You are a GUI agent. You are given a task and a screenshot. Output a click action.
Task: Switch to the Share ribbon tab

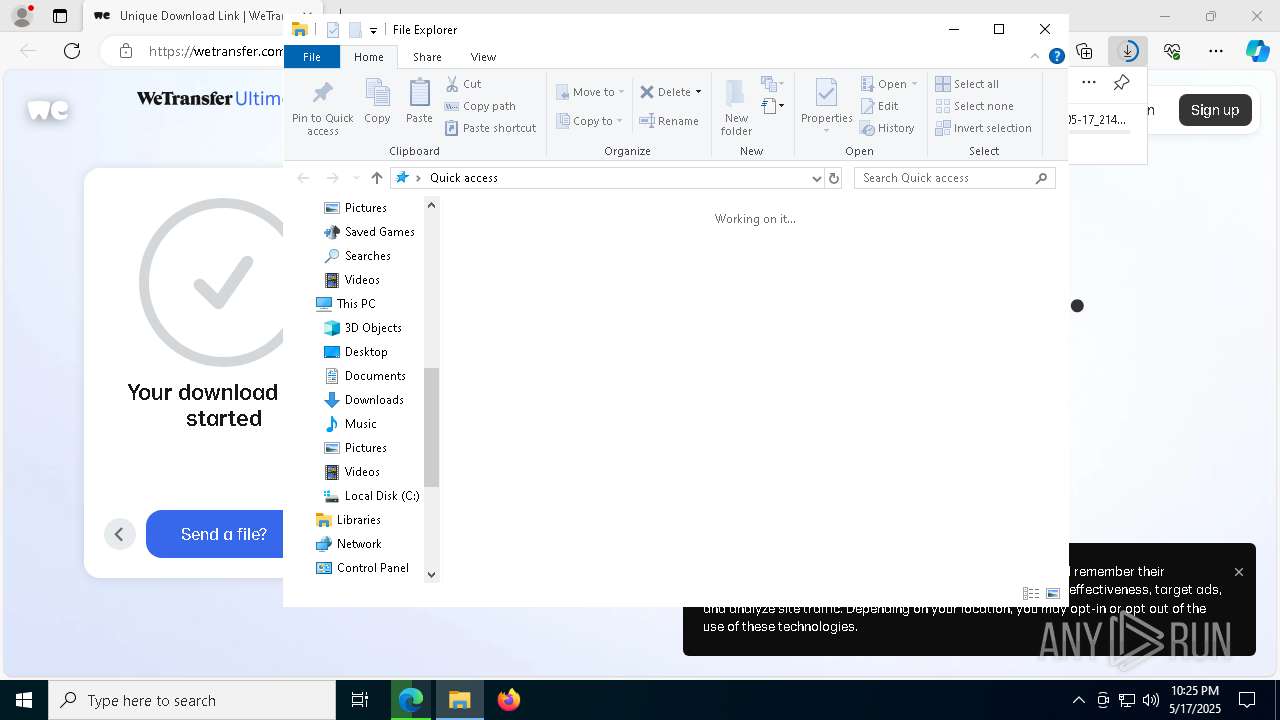pos(427,57)
